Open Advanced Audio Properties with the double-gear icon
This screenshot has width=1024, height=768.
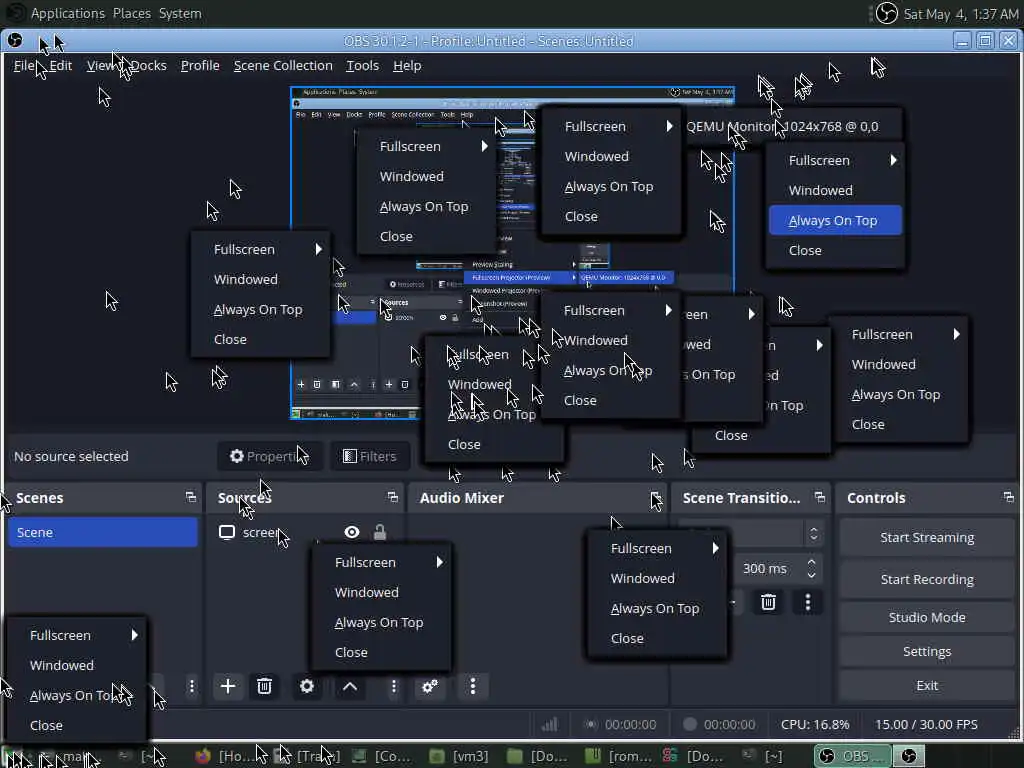[430, 686]
